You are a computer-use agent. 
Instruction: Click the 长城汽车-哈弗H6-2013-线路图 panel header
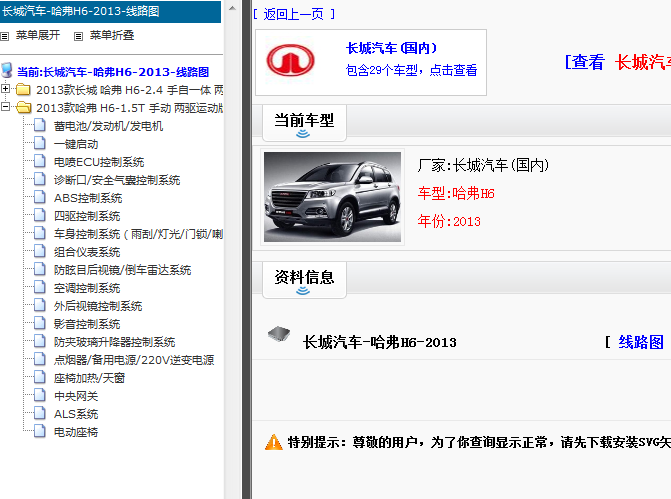(x=110, y=11)
